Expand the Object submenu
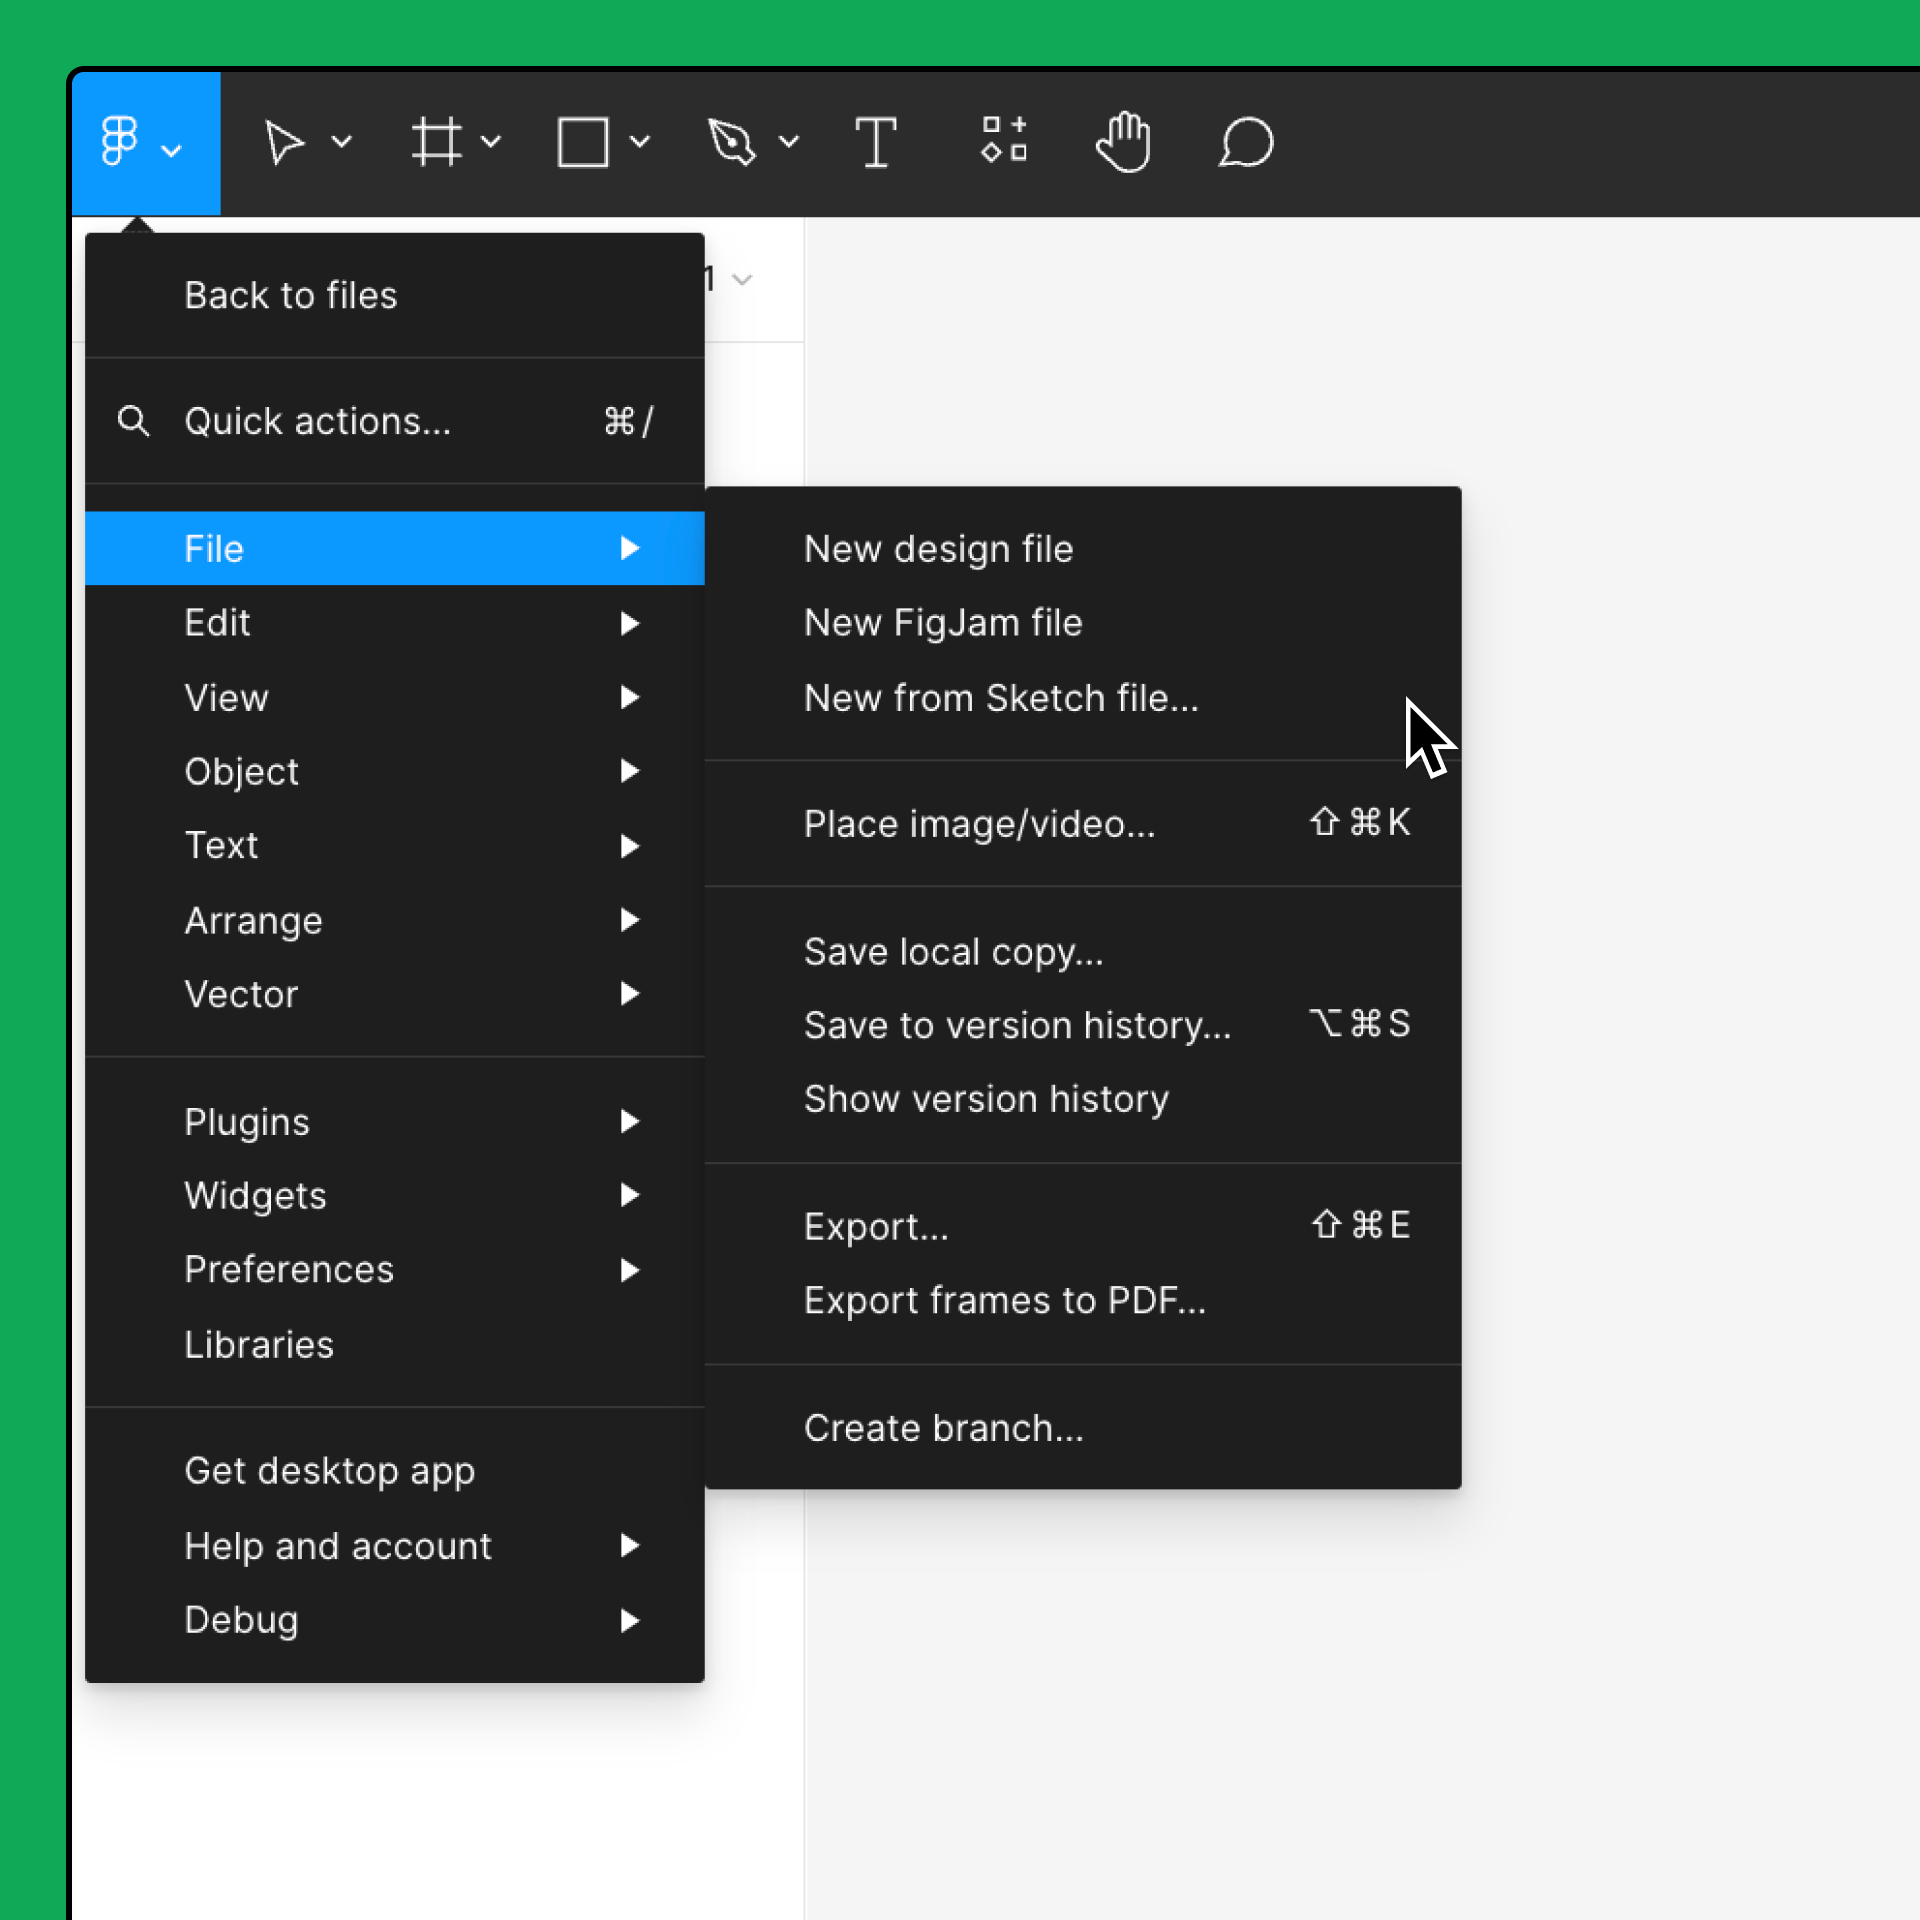This screenshot has width=1920, height=1920. 395,771
